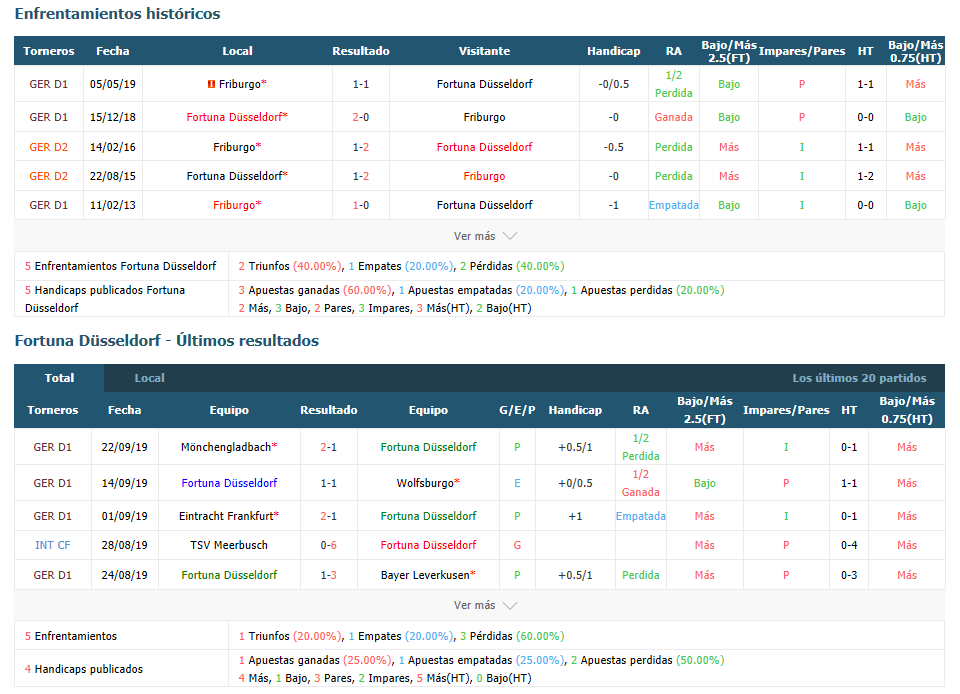
Task: Open Fortuna Düsseldorf link in 24/08/19 row
Action: pyautogui.click(x=229, y=575)
